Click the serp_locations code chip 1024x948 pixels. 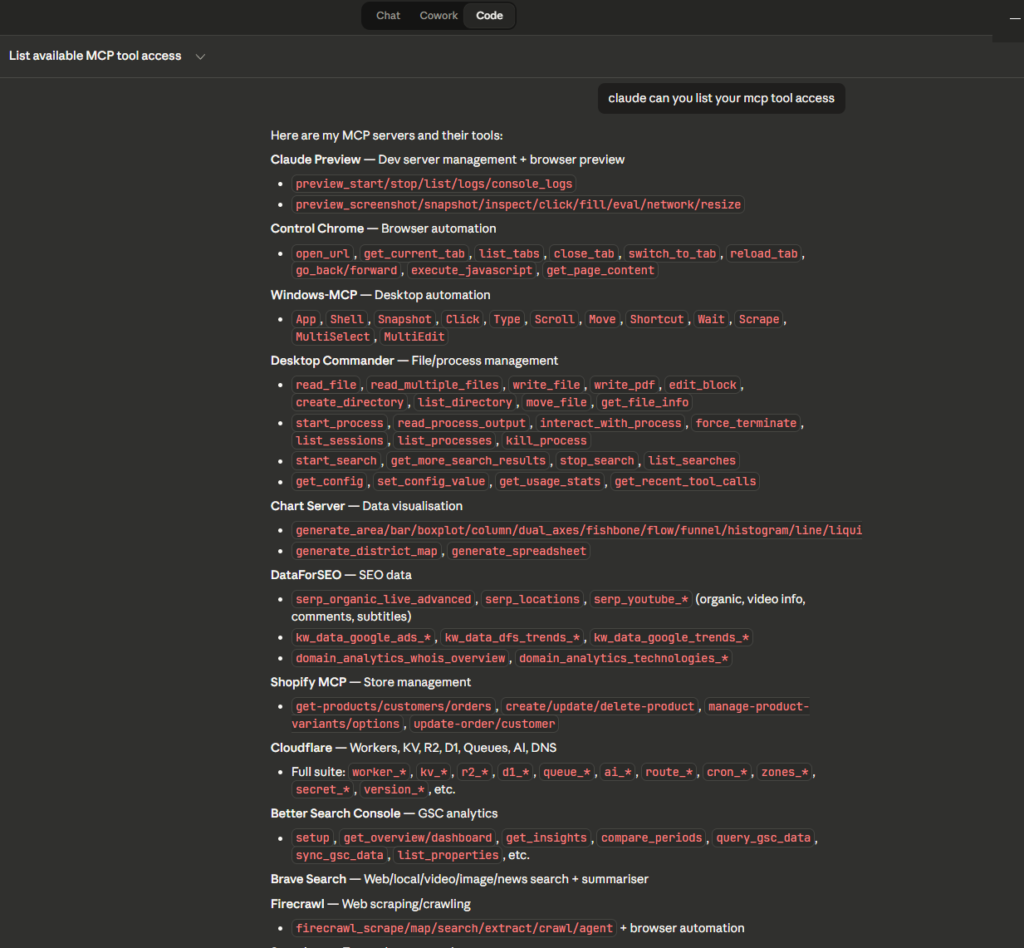(532, 600)
